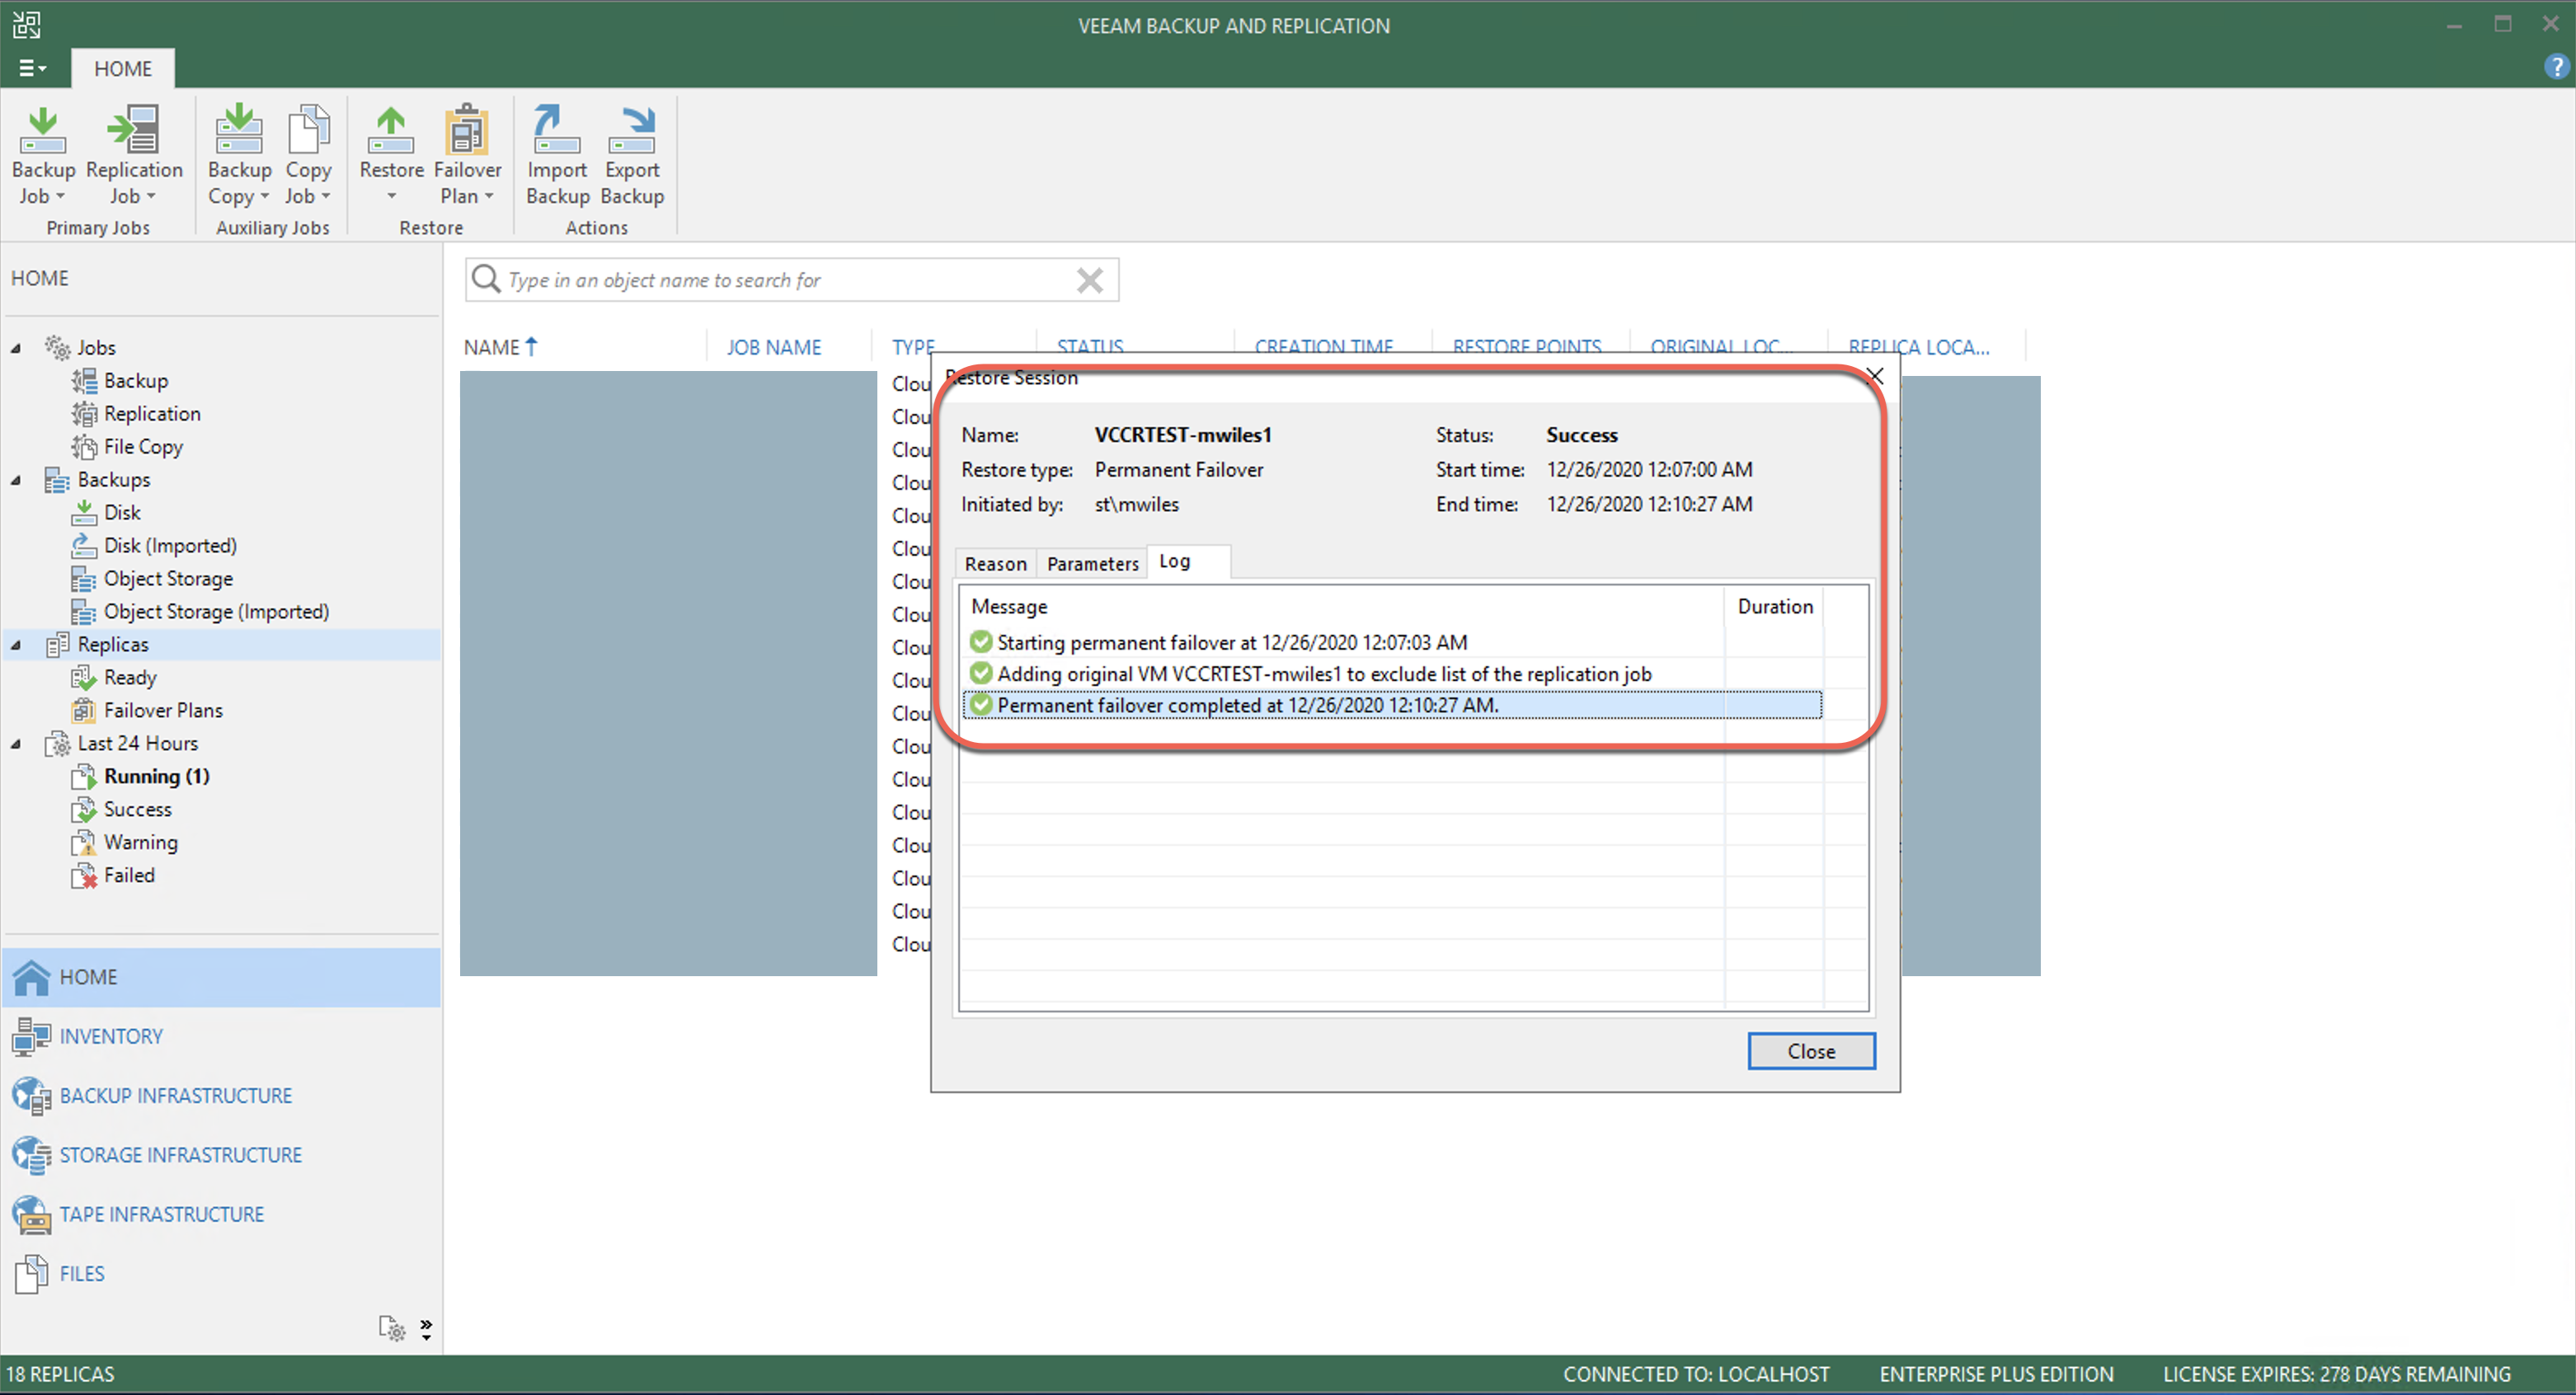Screen dimensions: 2576x1395
Task: Select the Failover Plans tree item
Action: (x=163, y=710)
